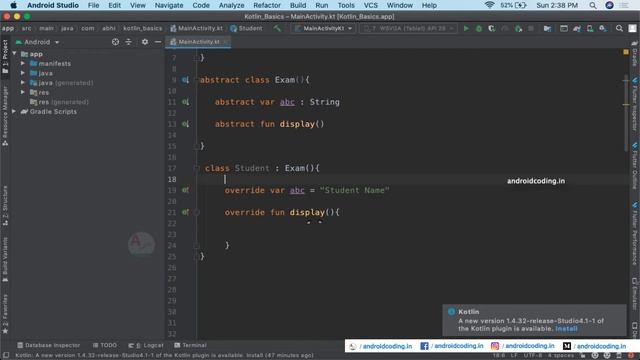Viewport: 640px width, 360px height.
Task: Click the Student breadcrumb in navigation bar
Action: (x=247, y=29)
